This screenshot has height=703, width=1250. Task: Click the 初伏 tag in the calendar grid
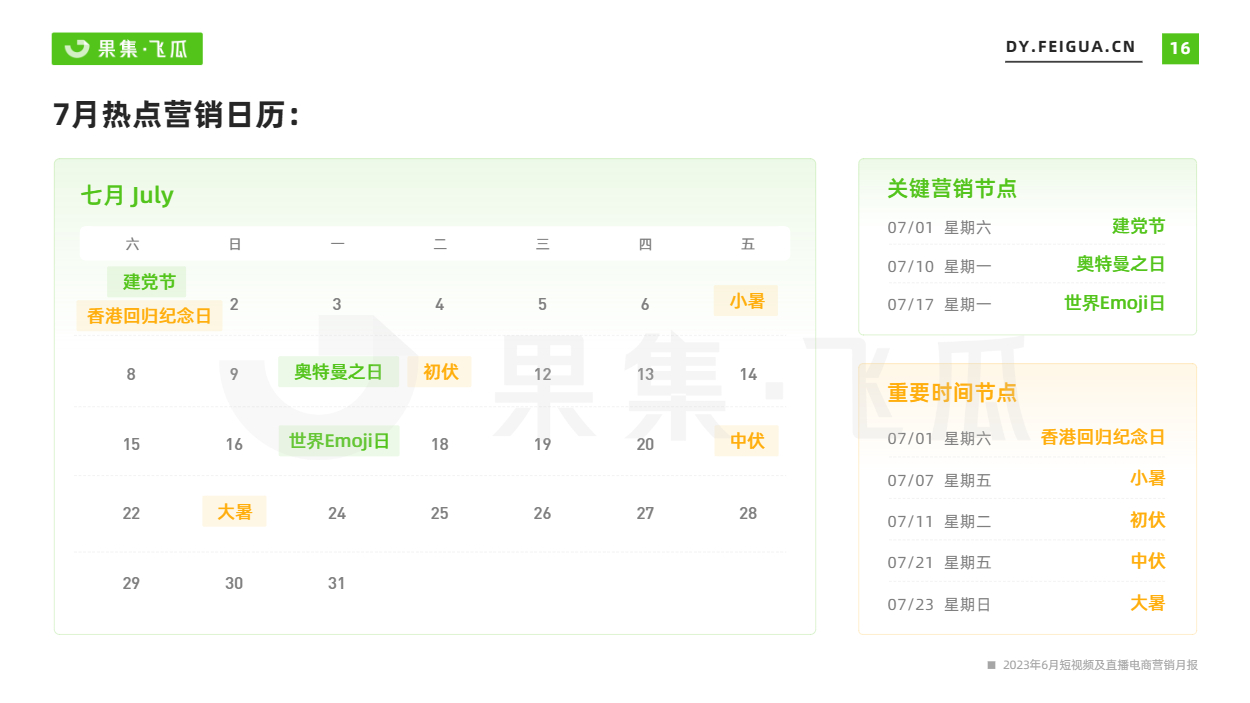tap(440, 372)
